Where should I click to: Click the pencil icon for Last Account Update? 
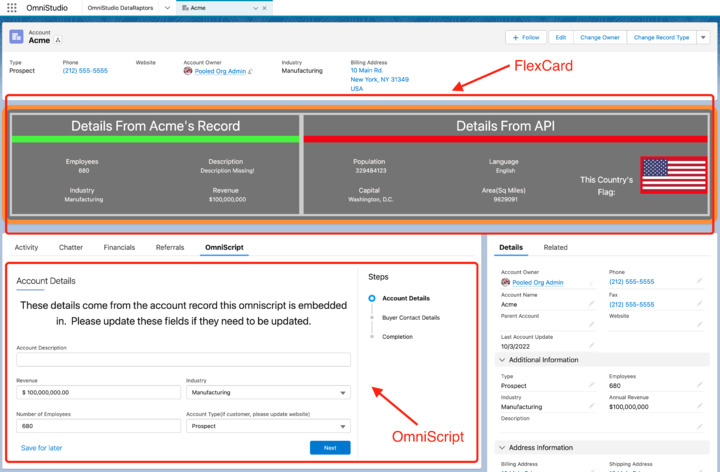591,343
